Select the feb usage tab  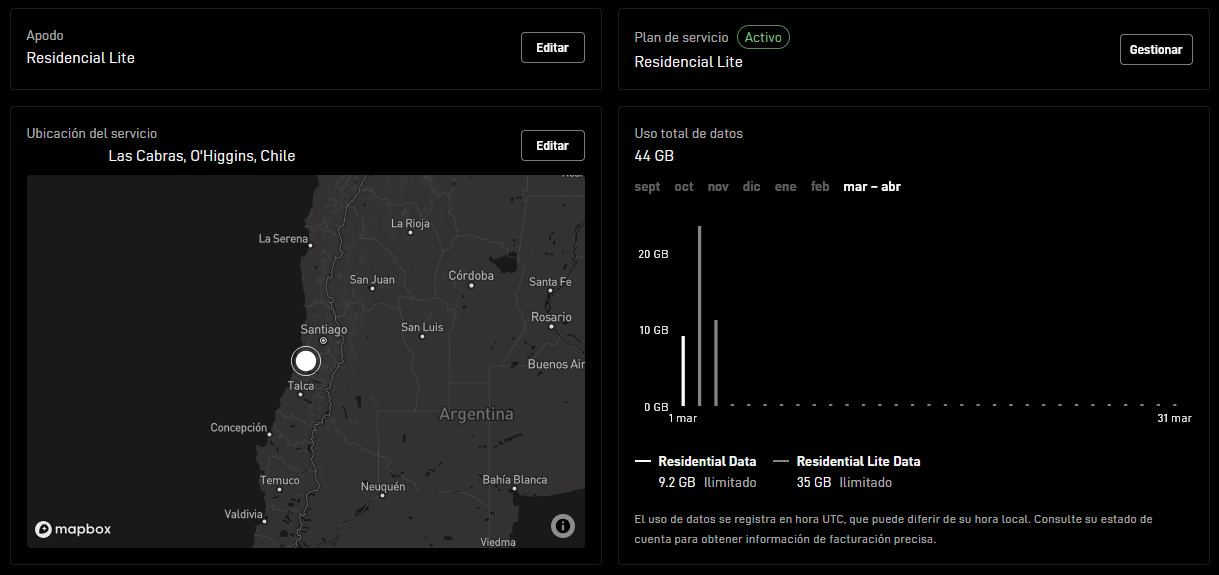[820, 187]
